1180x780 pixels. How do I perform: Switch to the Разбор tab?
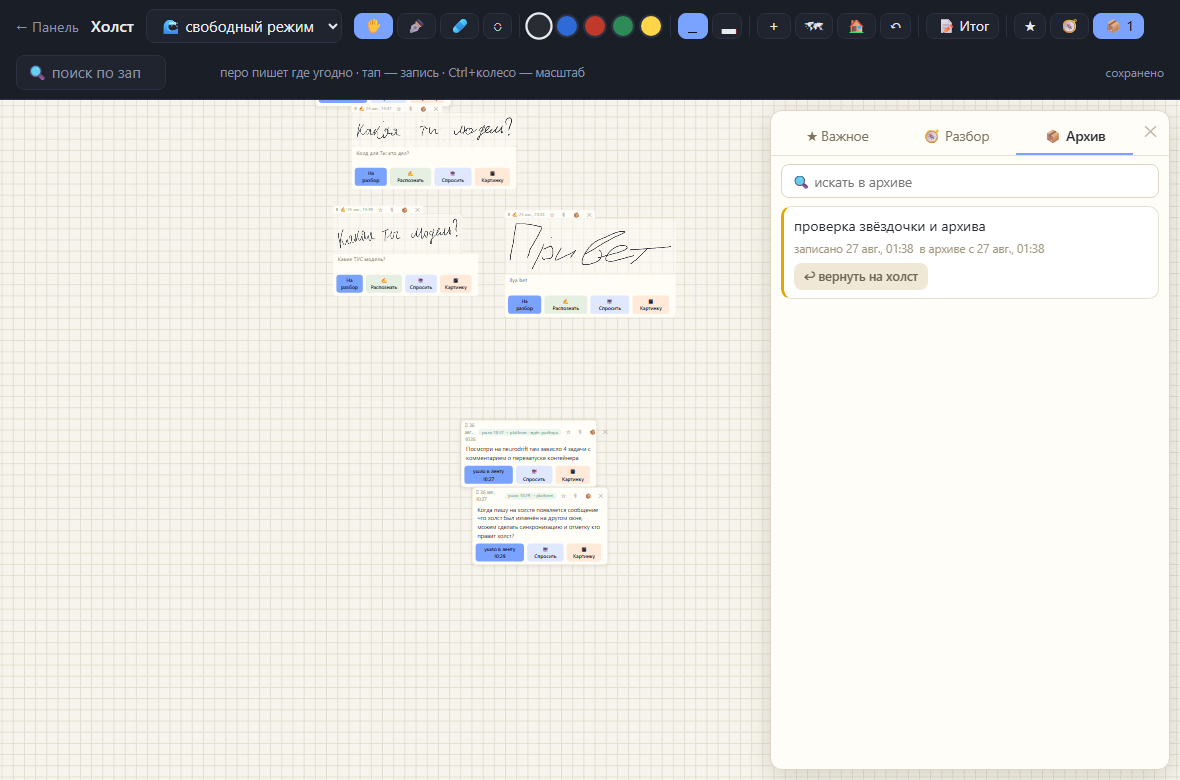(956, 136)
